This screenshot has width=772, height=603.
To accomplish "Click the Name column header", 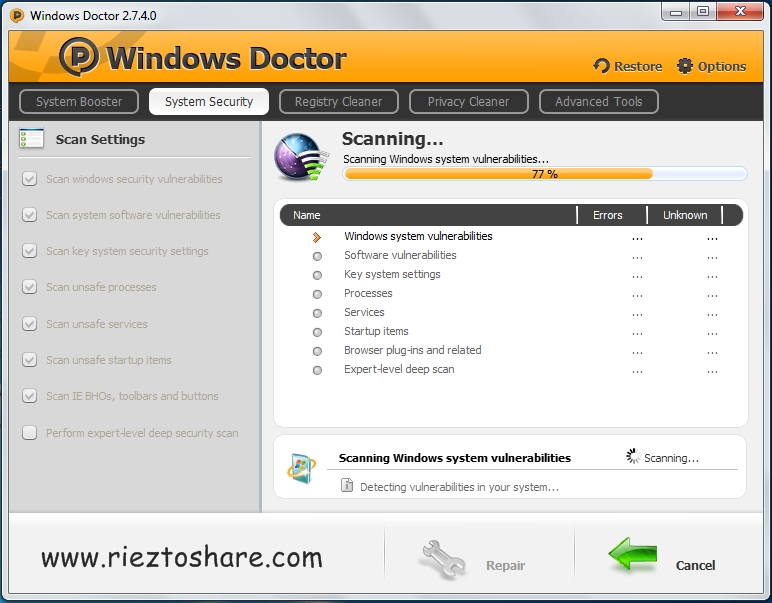I will tap(307, 215).
